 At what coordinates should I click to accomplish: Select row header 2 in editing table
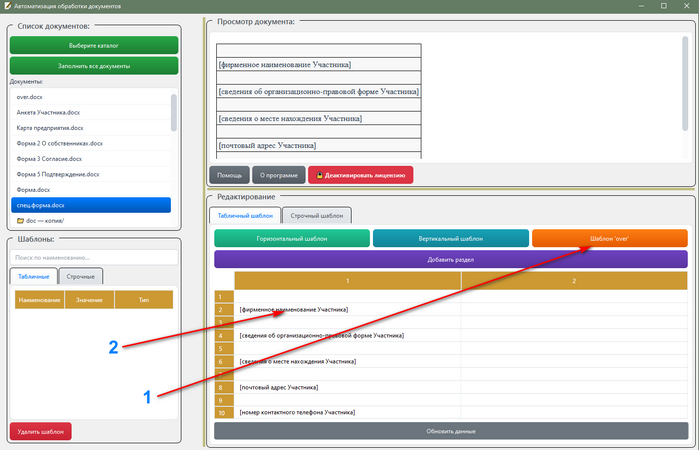pyautogui.click(x=224, y=309)
